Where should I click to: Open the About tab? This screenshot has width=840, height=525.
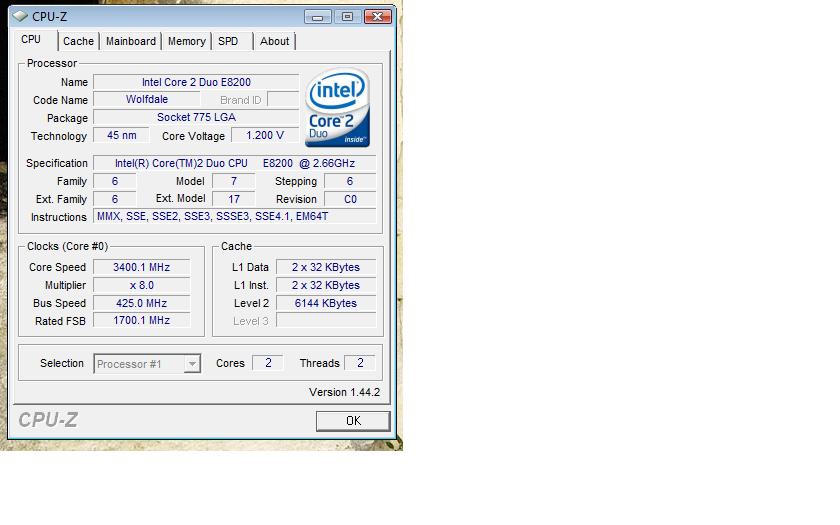pyautogui.click(x=274, y=41)
